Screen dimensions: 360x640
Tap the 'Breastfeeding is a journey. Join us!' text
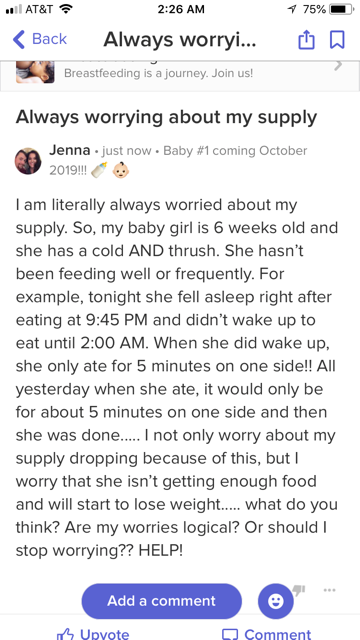coord(158,73)
